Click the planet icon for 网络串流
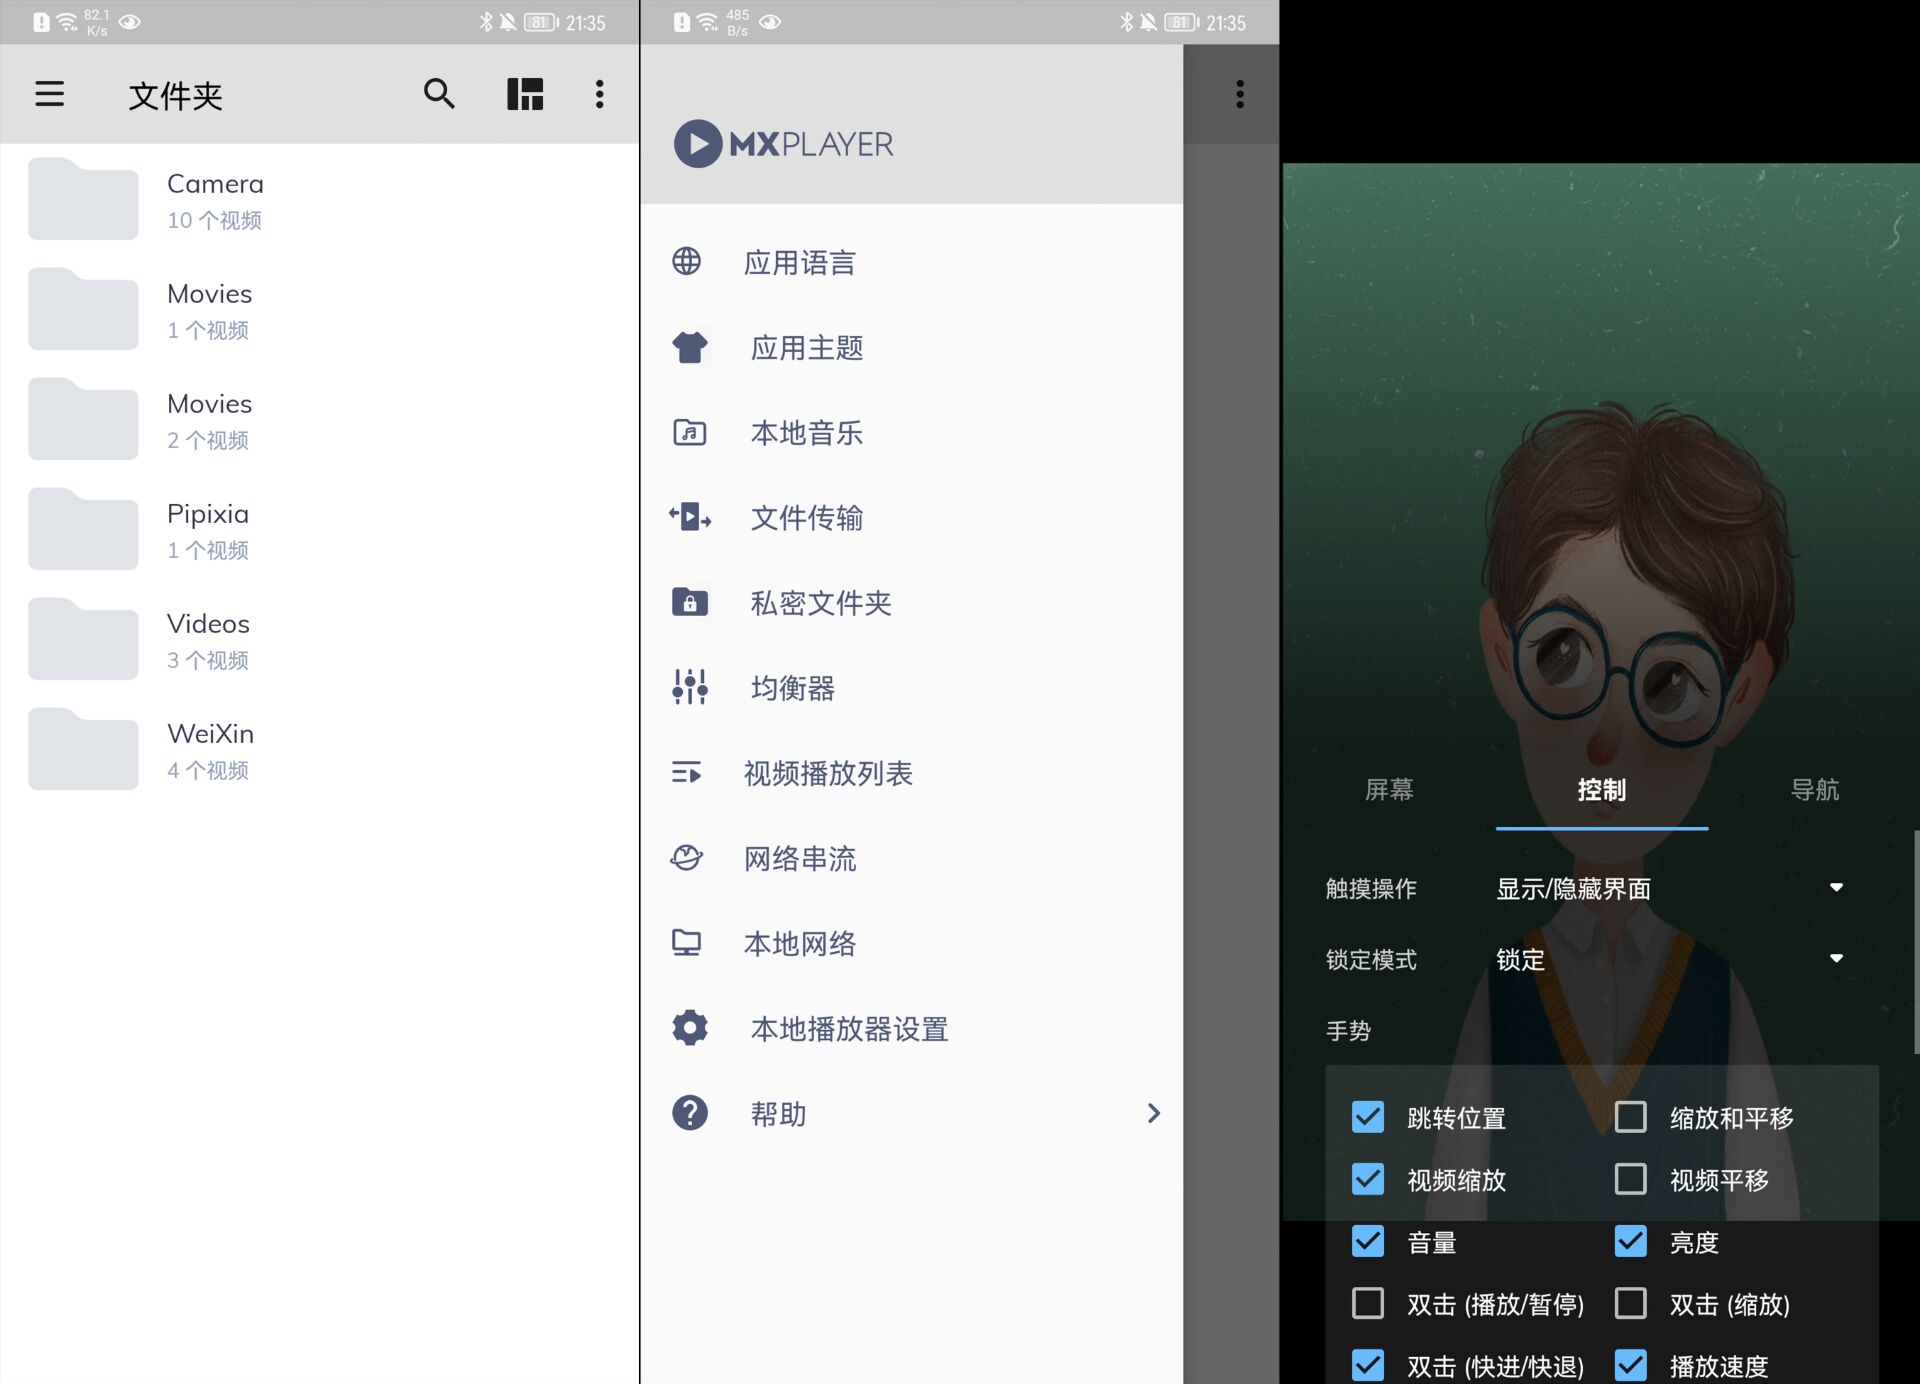 pos(687,857)
